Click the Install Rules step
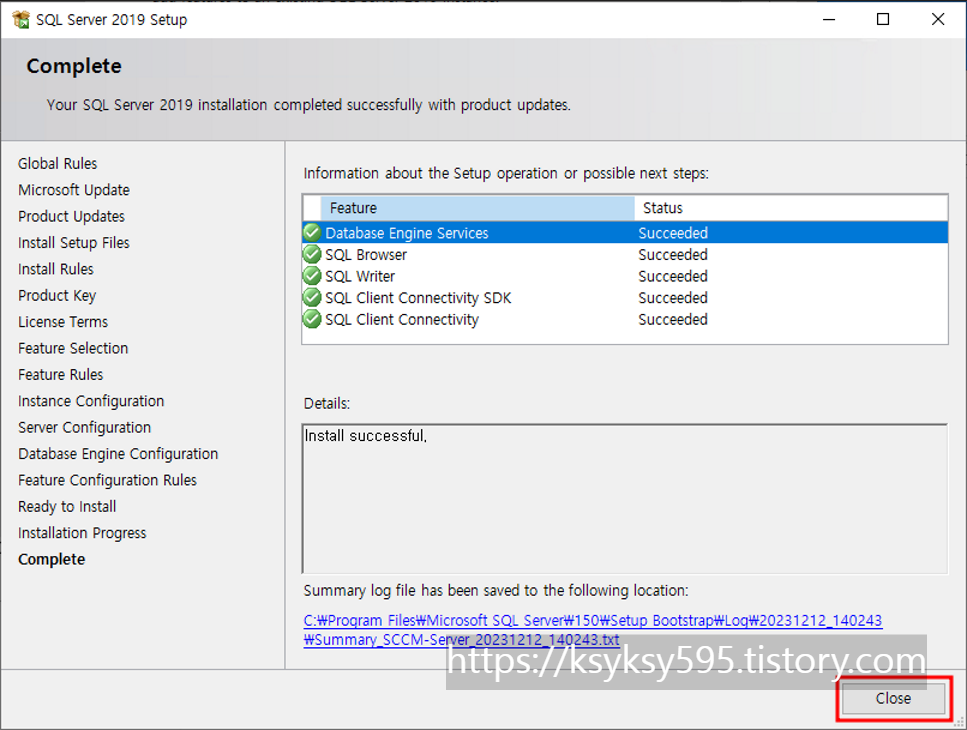Viewport: 967px width, 730px height. coord(56,269)
